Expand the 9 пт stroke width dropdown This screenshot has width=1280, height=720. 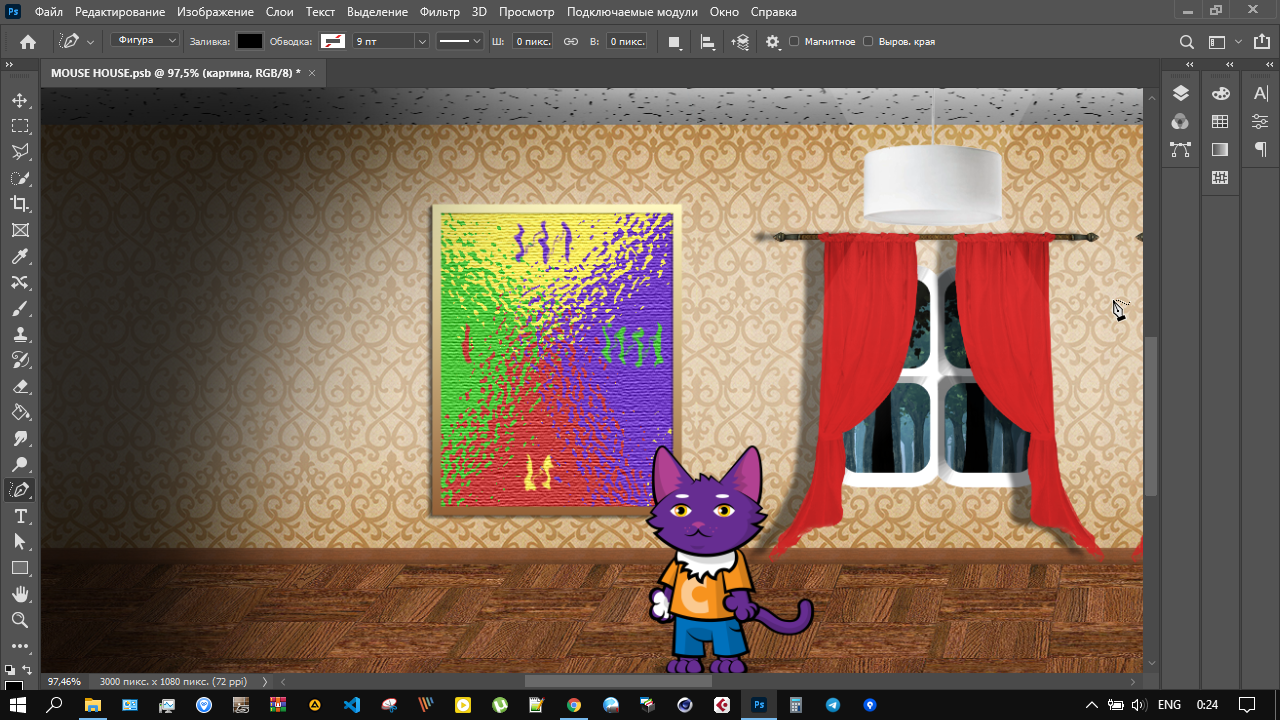421,42
